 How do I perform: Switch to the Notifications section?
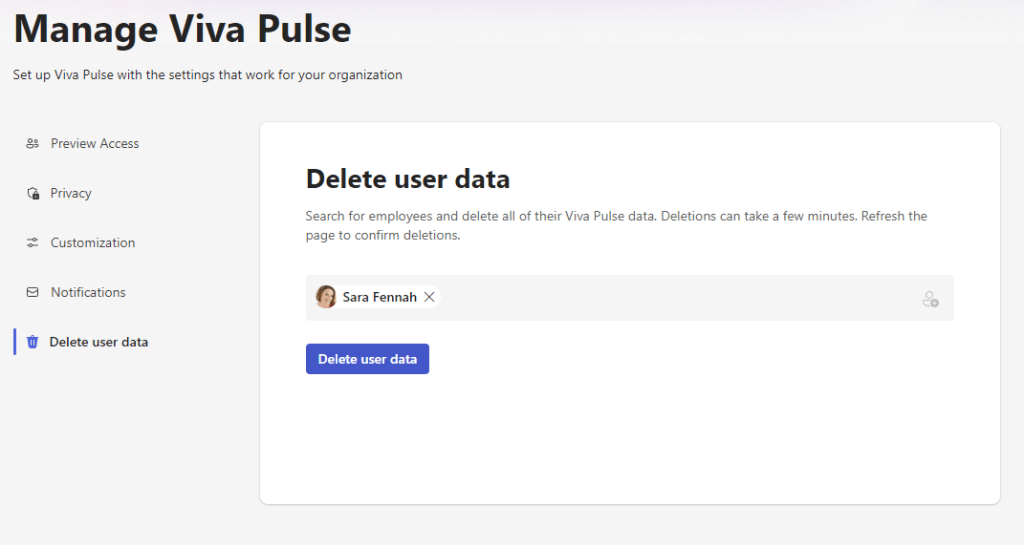coord(88,292)
